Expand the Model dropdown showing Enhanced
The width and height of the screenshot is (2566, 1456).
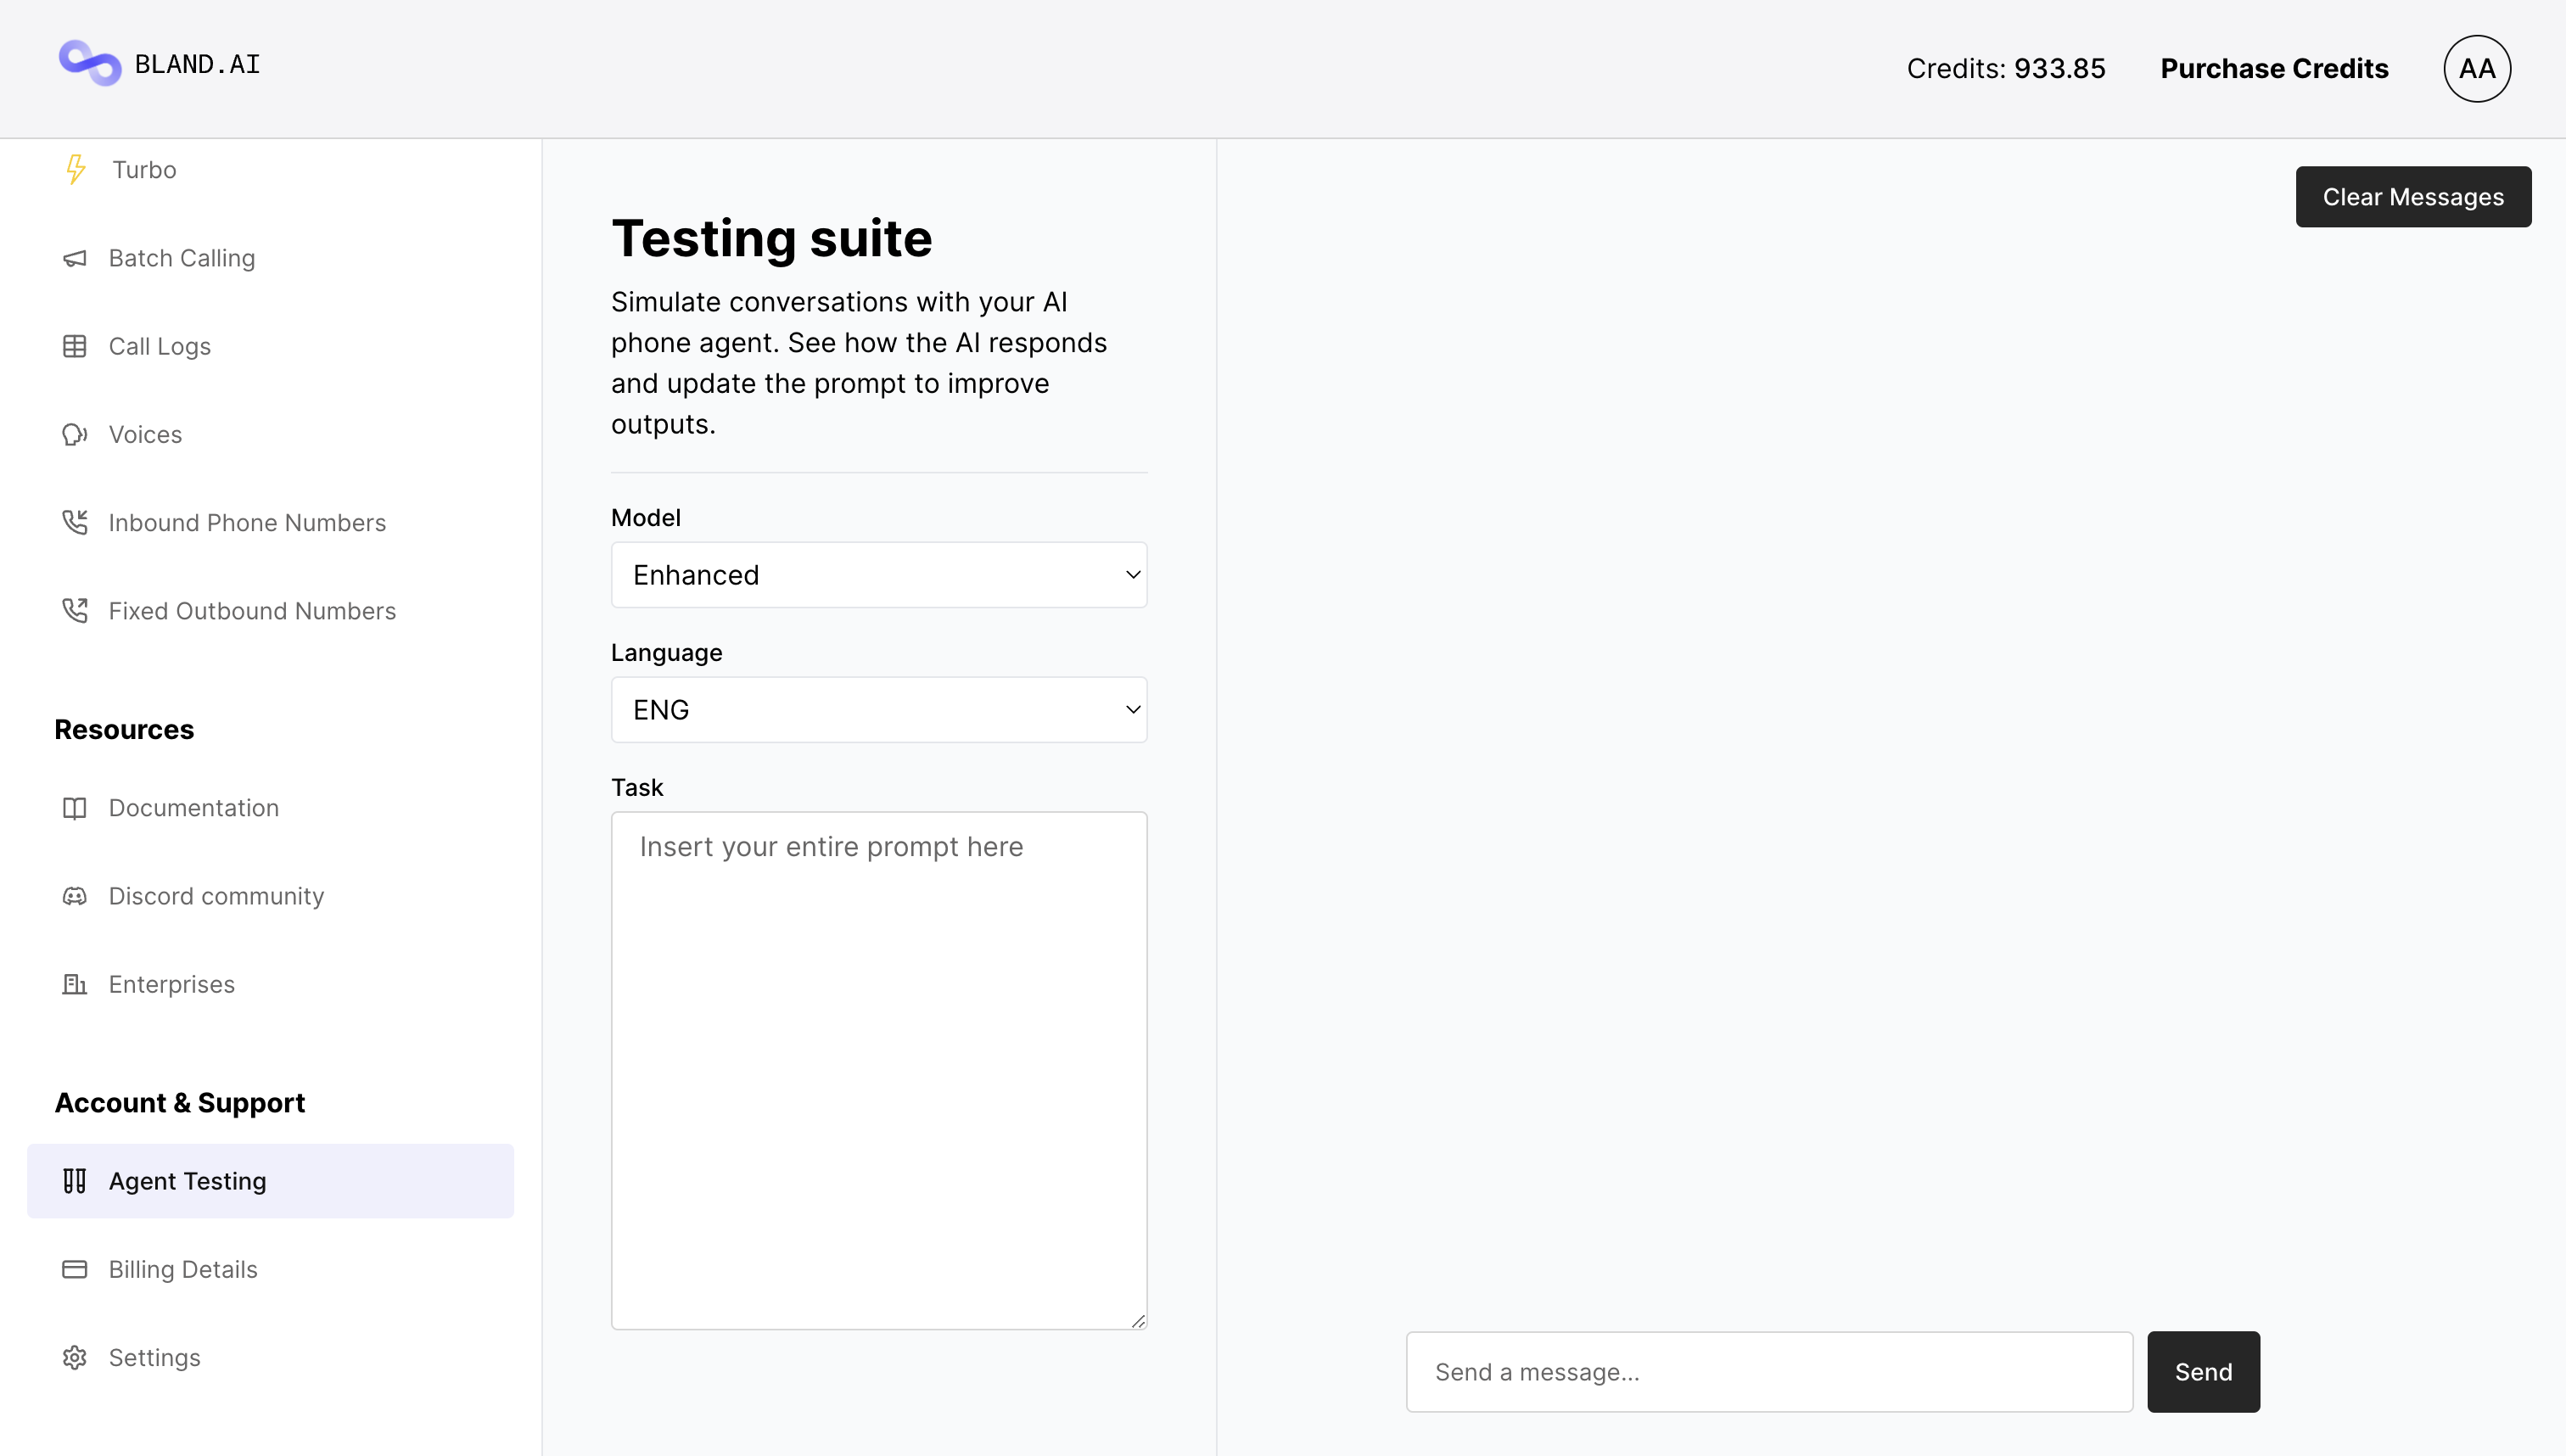878,574
